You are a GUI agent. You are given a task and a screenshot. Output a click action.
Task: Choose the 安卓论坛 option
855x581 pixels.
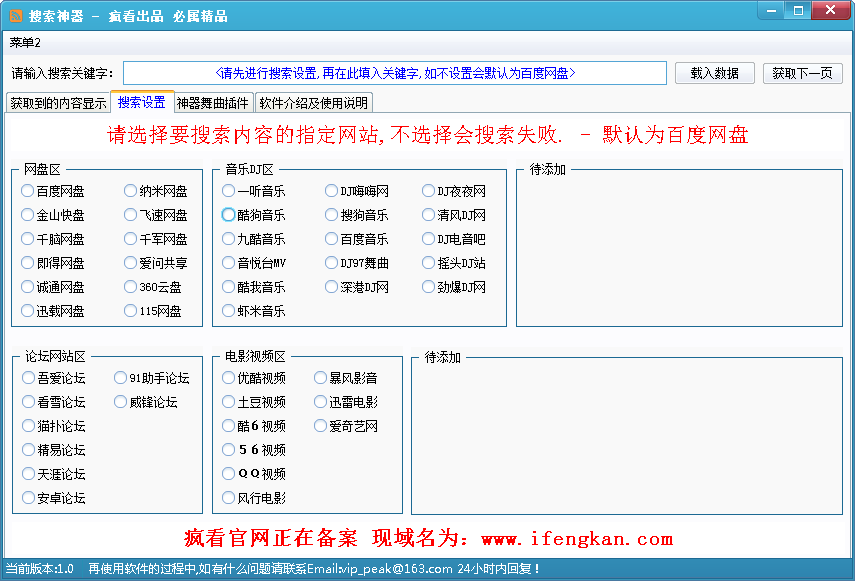tap(54, 498)
